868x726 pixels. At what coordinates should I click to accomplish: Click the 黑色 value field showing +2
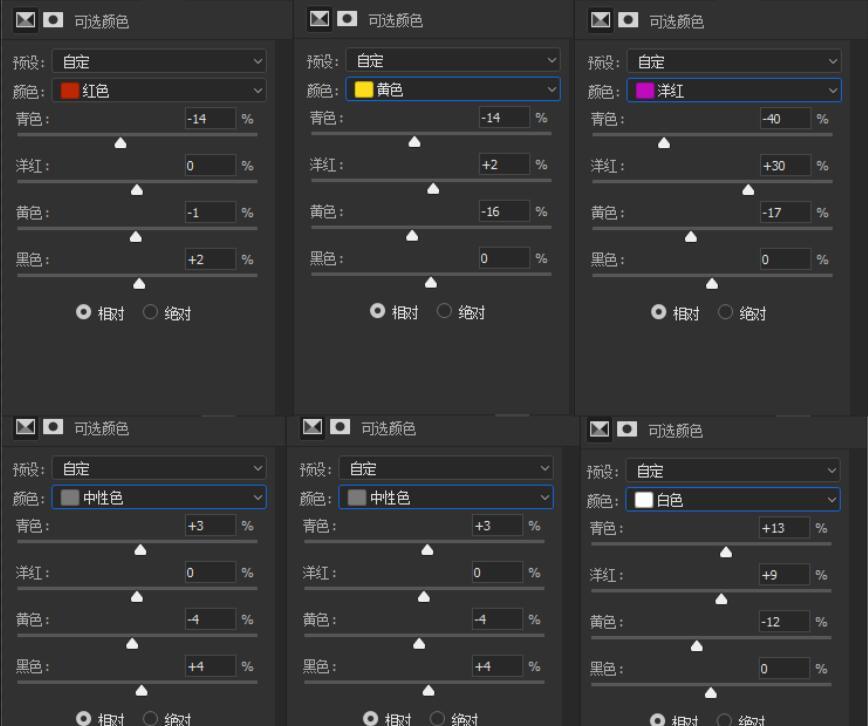pyautogui.click(x=210, y=260)
